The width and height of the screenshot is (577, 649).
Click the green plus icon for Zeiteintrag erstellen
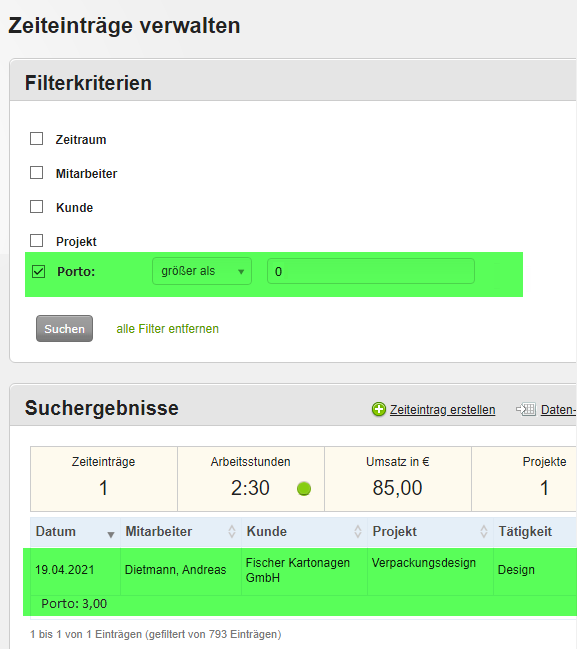click(x=378, y=409)
